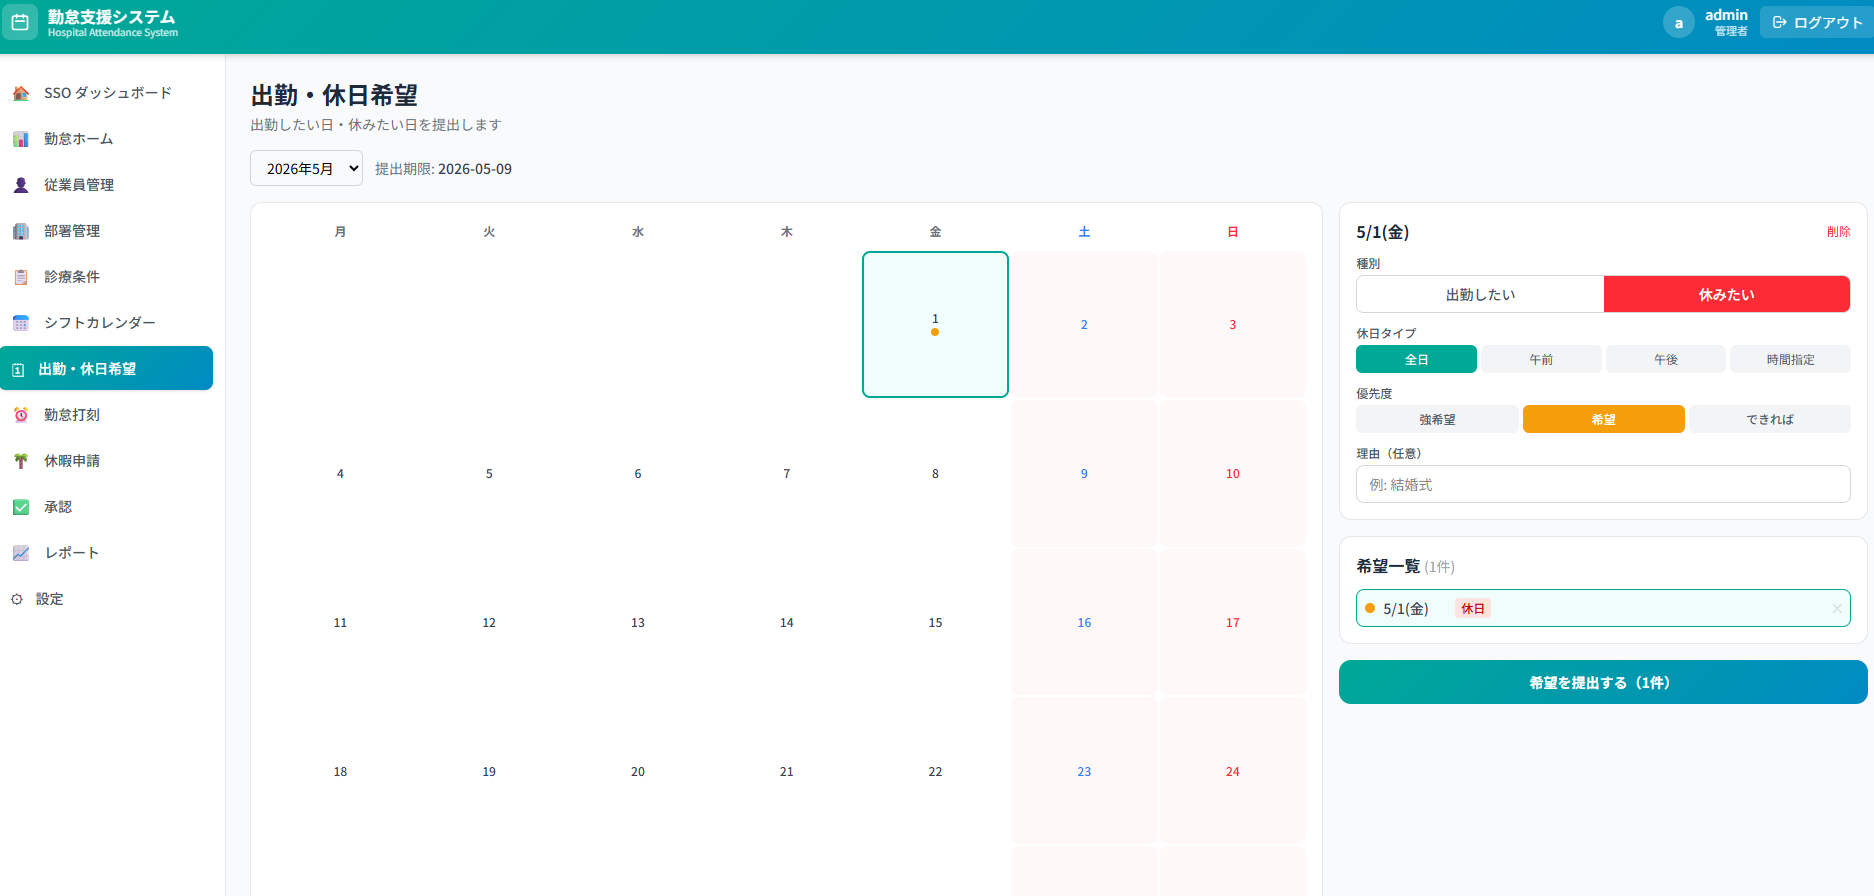This screenshot has width=1874, height=896.
Task: Remove 5/1(金) entry with the X icon
Action: [x=1836, y=608]
